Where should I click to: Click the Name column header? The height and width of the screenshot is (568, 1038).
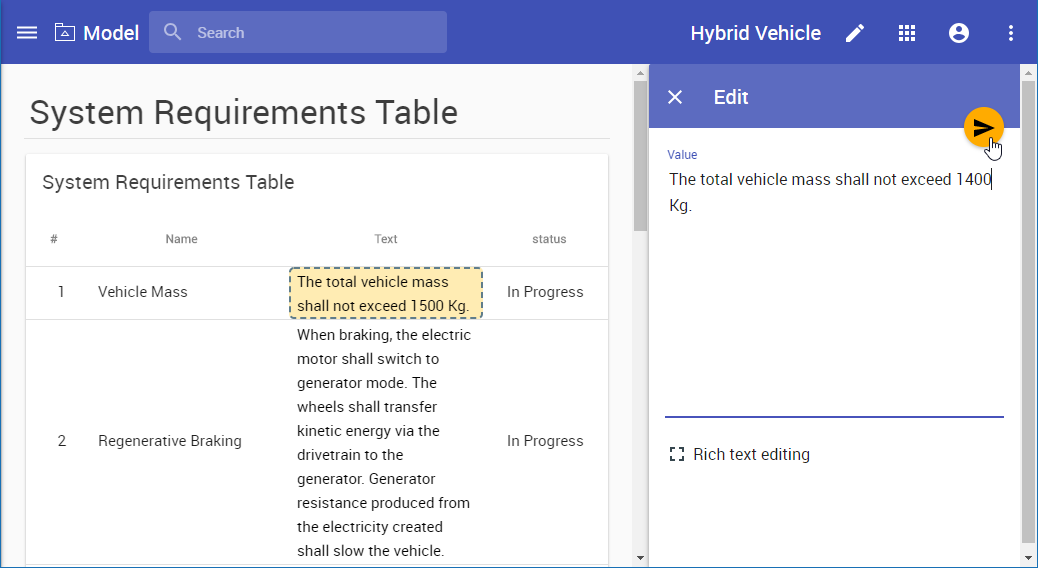coord(181,239)
